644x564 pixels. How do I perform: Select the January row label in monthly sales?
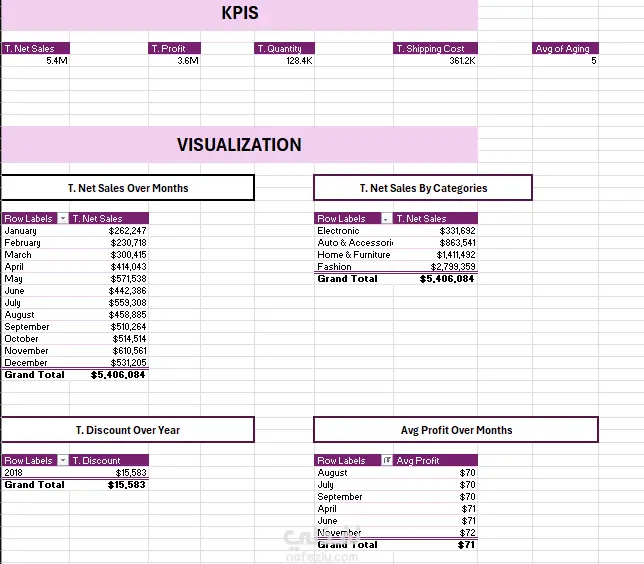36,230
